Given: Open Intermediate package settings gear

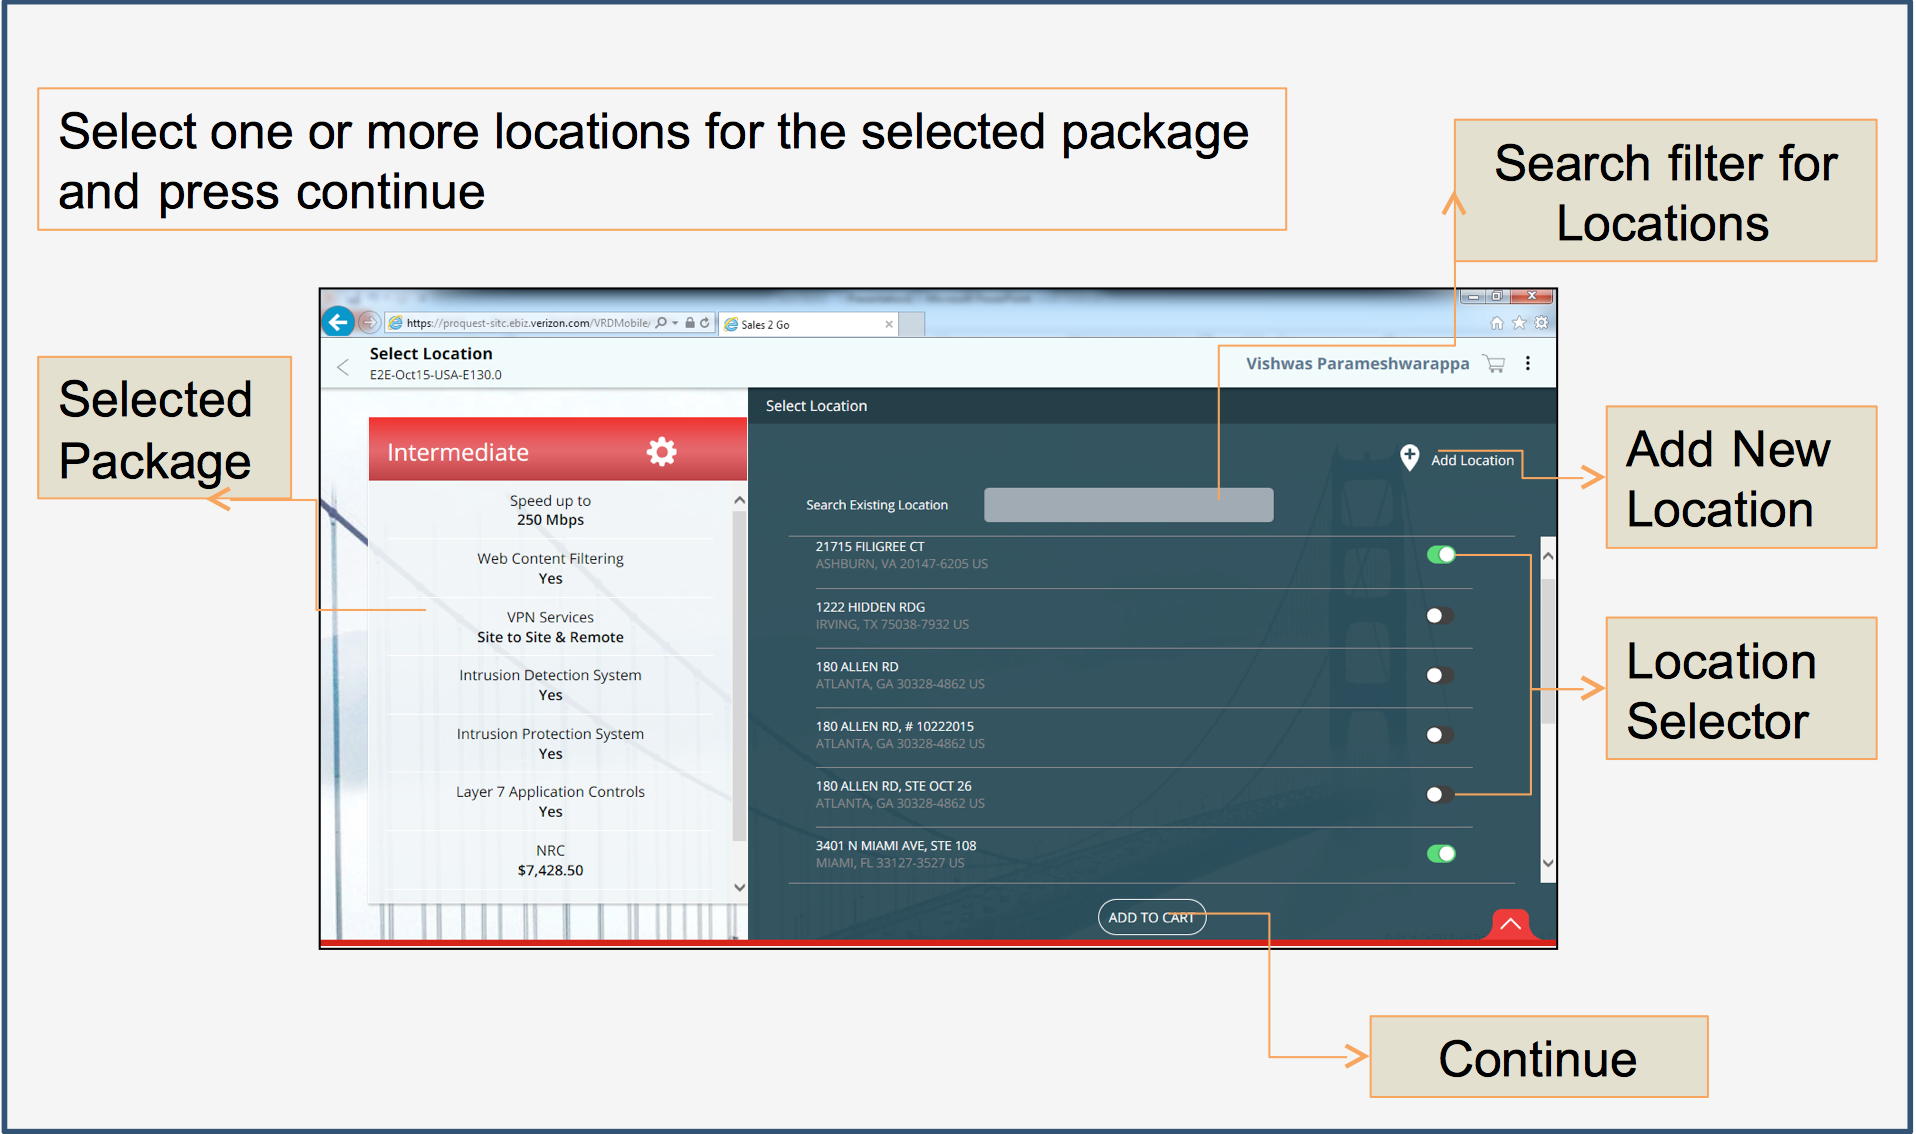Looking at the screenshot, I should (x=661, y=452).
